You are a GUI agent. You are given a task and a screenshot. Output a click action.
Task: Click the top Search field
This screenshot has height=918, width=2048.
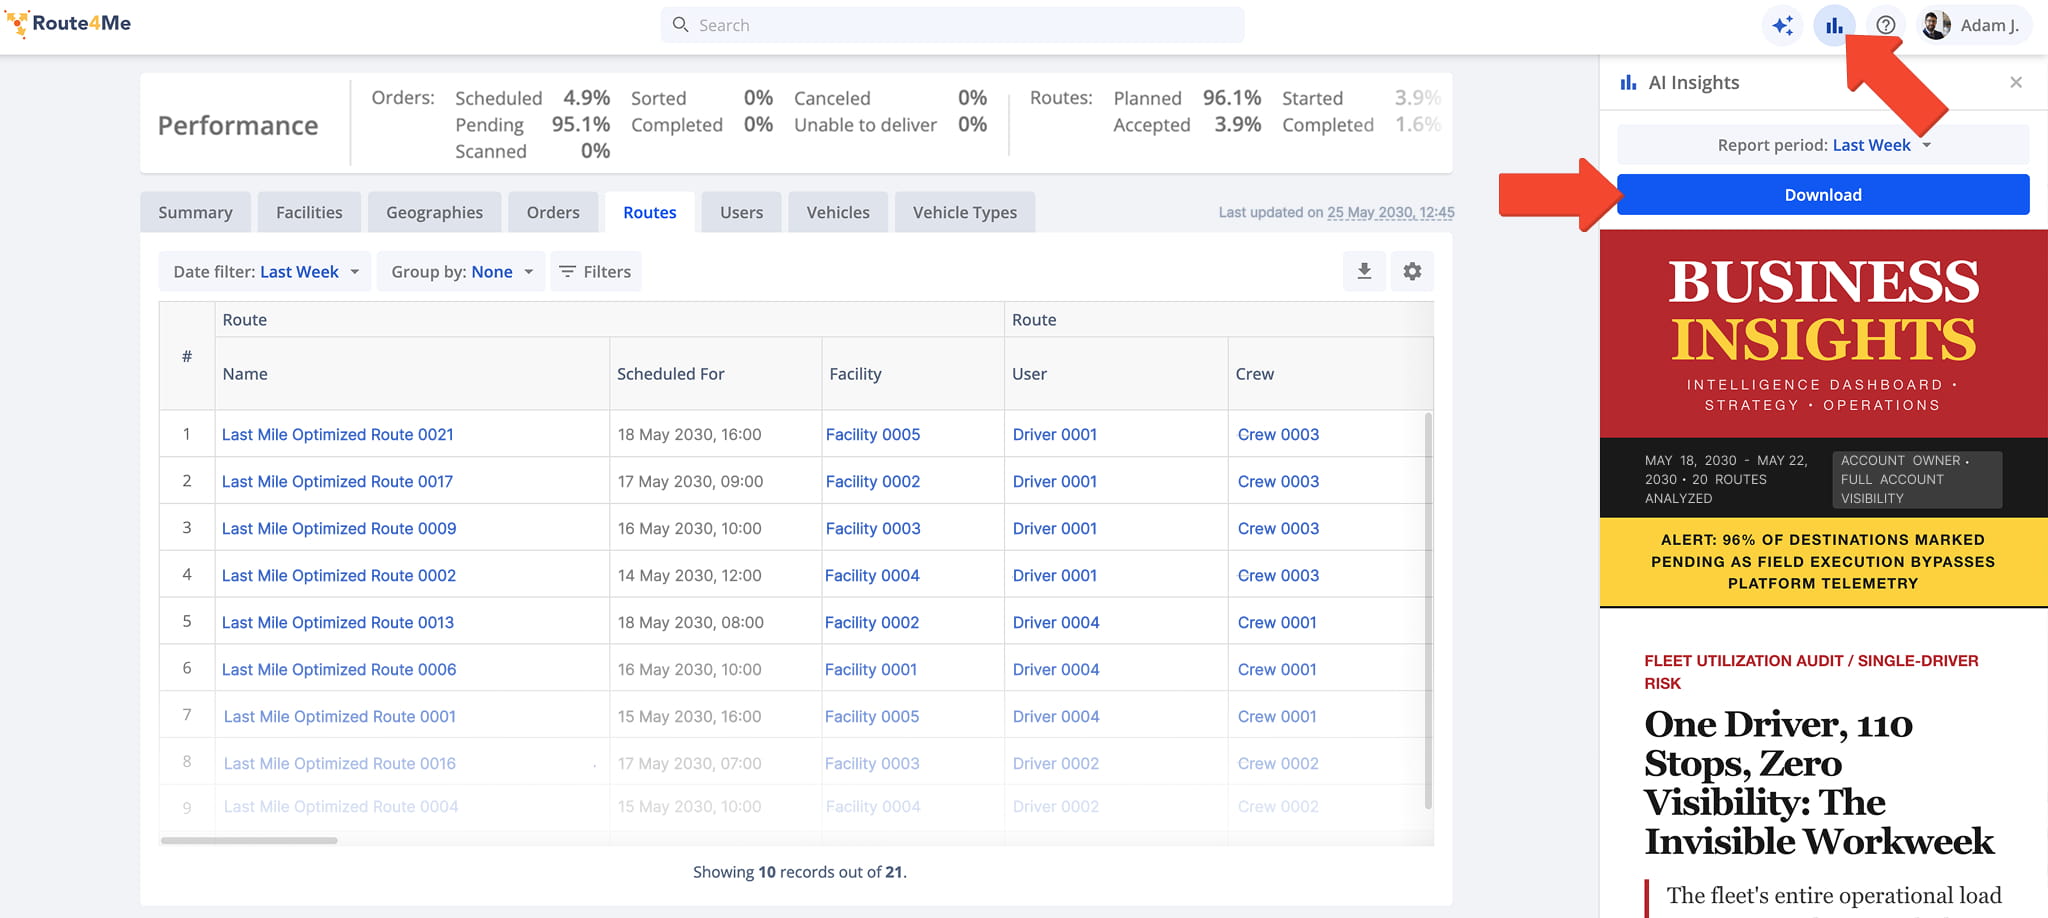click(x=952, y=25)
